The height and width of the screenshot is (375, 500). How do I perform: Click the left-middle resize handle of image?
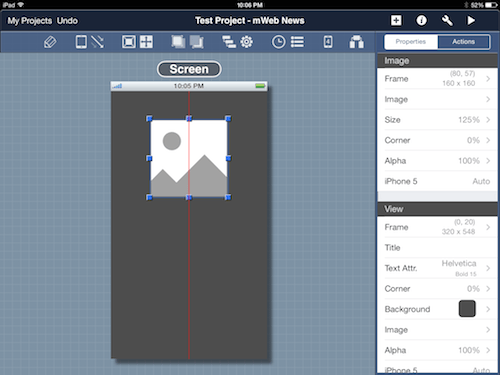[149, 158]
